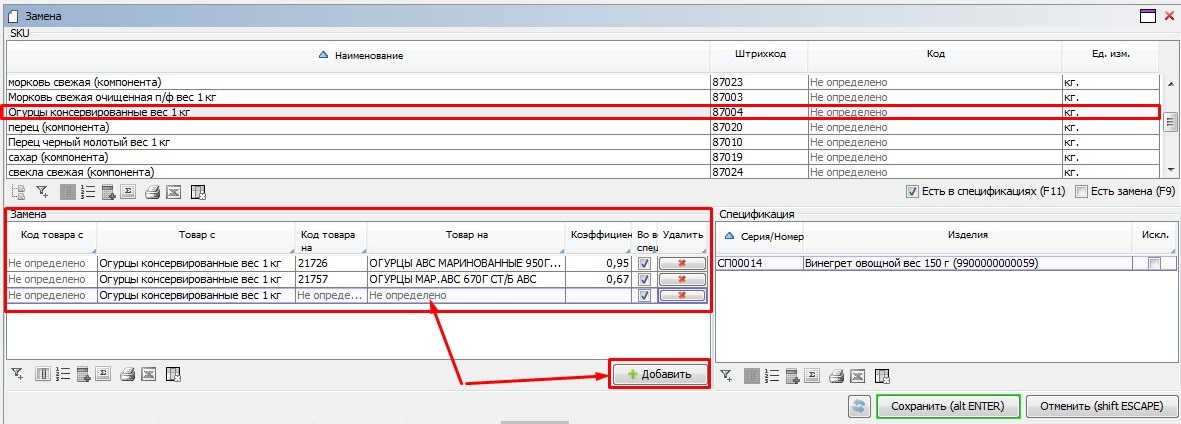Print the Замена table using the printer icon
1181x424 pixels.
point(128,375)
